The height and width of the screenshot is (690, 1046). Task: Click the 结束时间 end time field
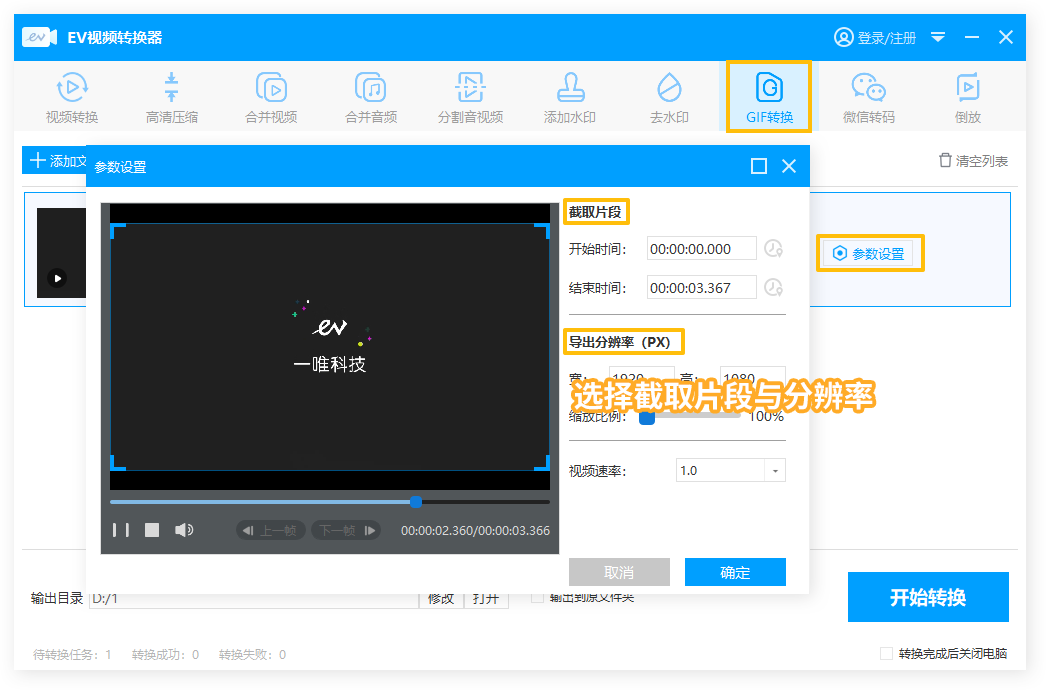tap(701, 288)
